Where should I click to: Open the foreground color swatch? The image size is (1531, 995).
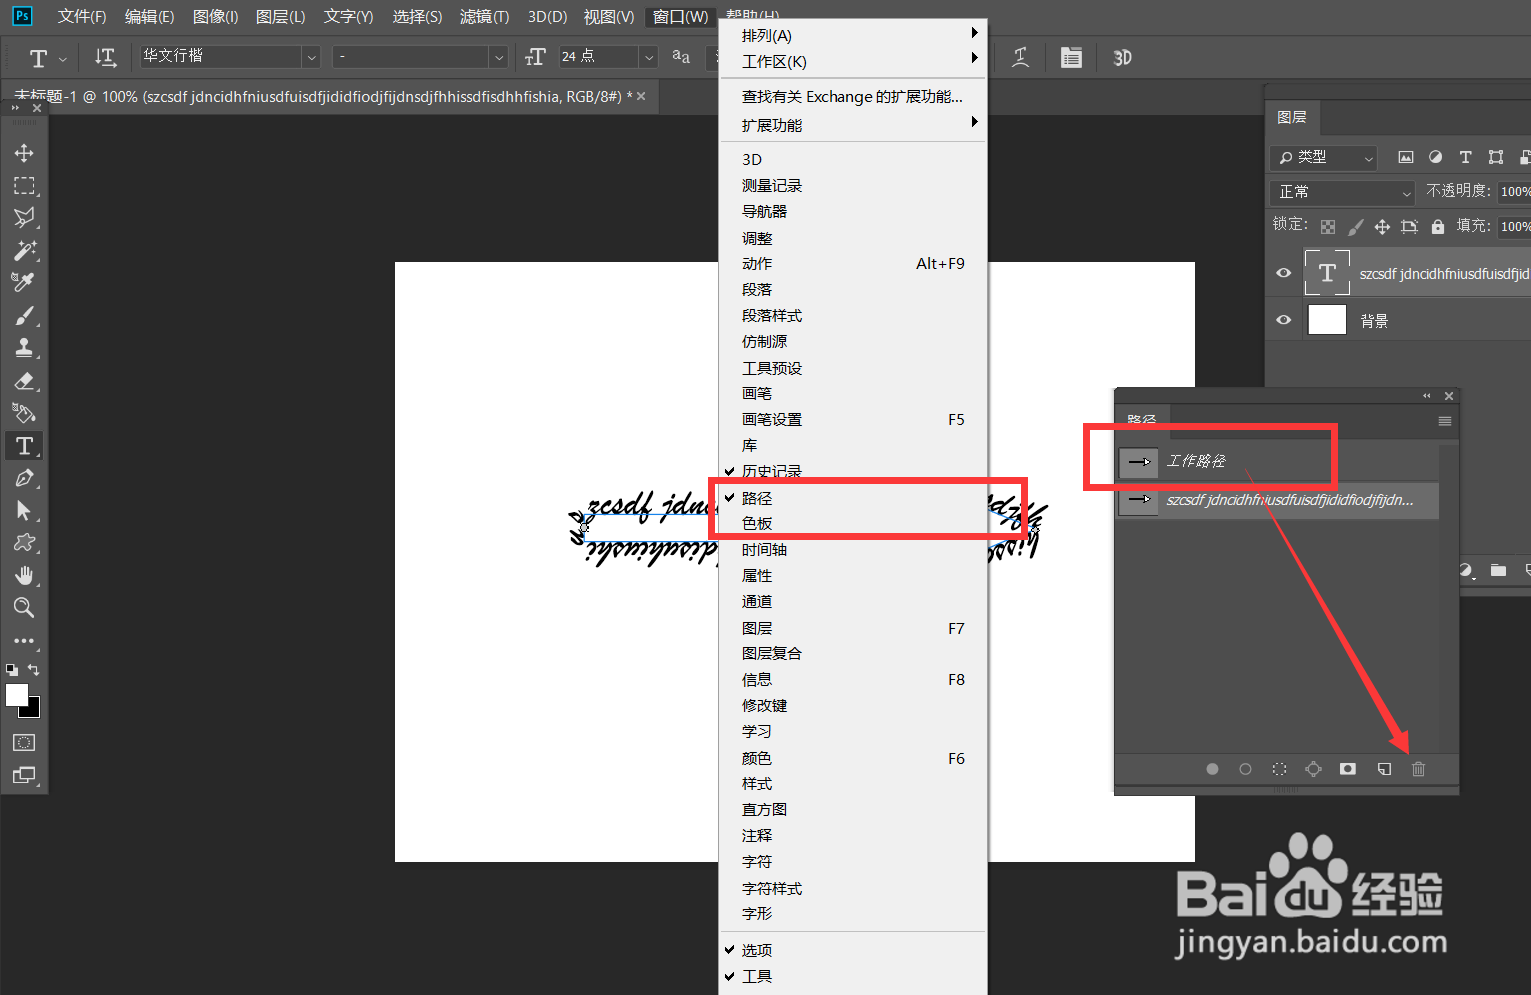[16, 695]
